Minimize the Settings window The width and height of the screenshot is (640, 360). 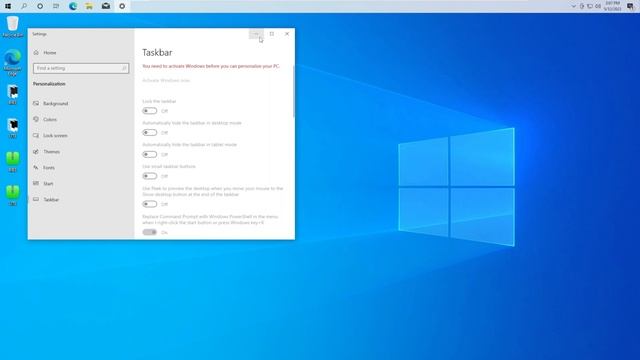[x=256, y=34]
